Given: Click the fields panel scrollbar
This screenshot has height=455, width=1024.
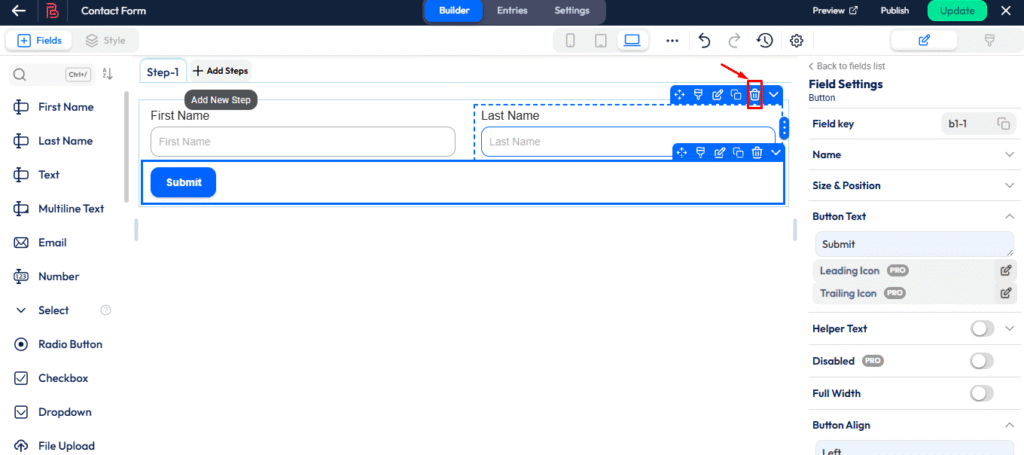Looking at the screenshot, I should click(127, 147).
